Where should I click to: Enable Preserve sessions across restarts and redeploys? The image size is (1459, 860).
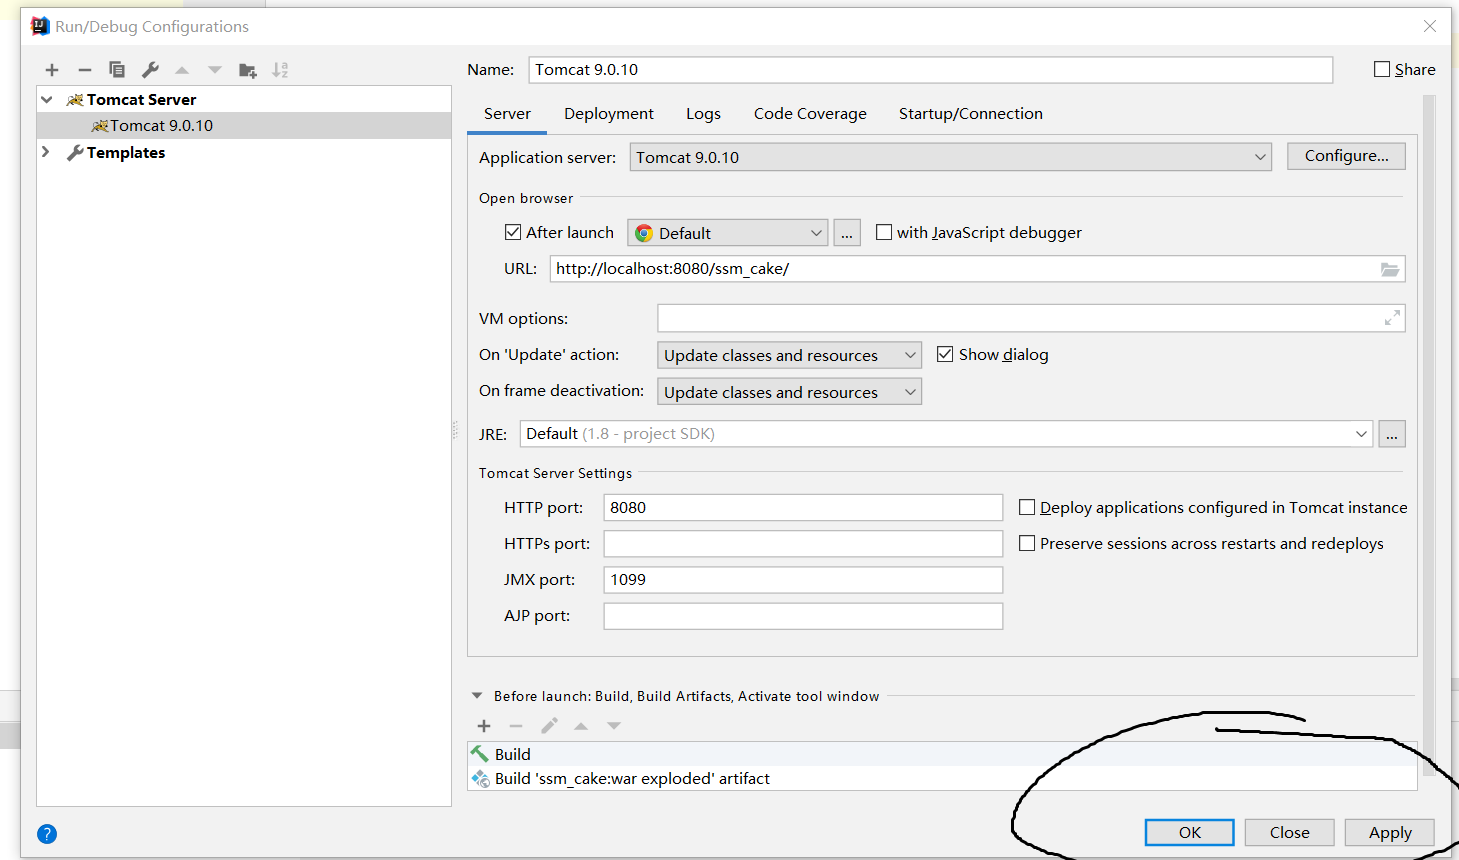pyautogui.click(x=1027, y=543)
